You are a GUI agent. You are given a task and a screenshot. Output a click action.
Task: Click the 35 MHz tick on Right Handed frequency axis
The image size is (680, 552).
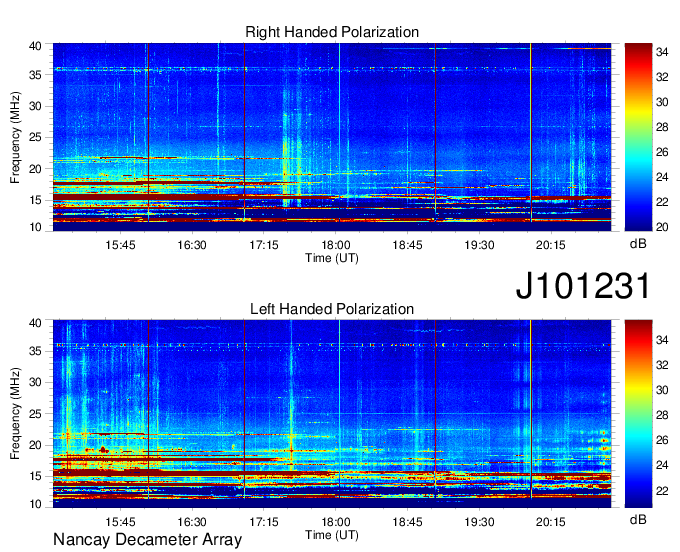point(35,75)
